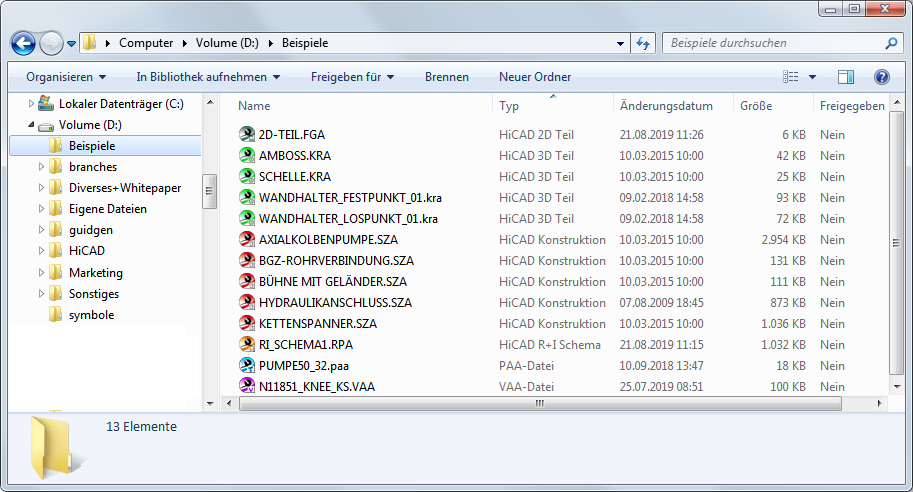The width and height of the screenshot is (913, 492).
Task: Click the Brennen toolbar command
Action: point(447,77)
